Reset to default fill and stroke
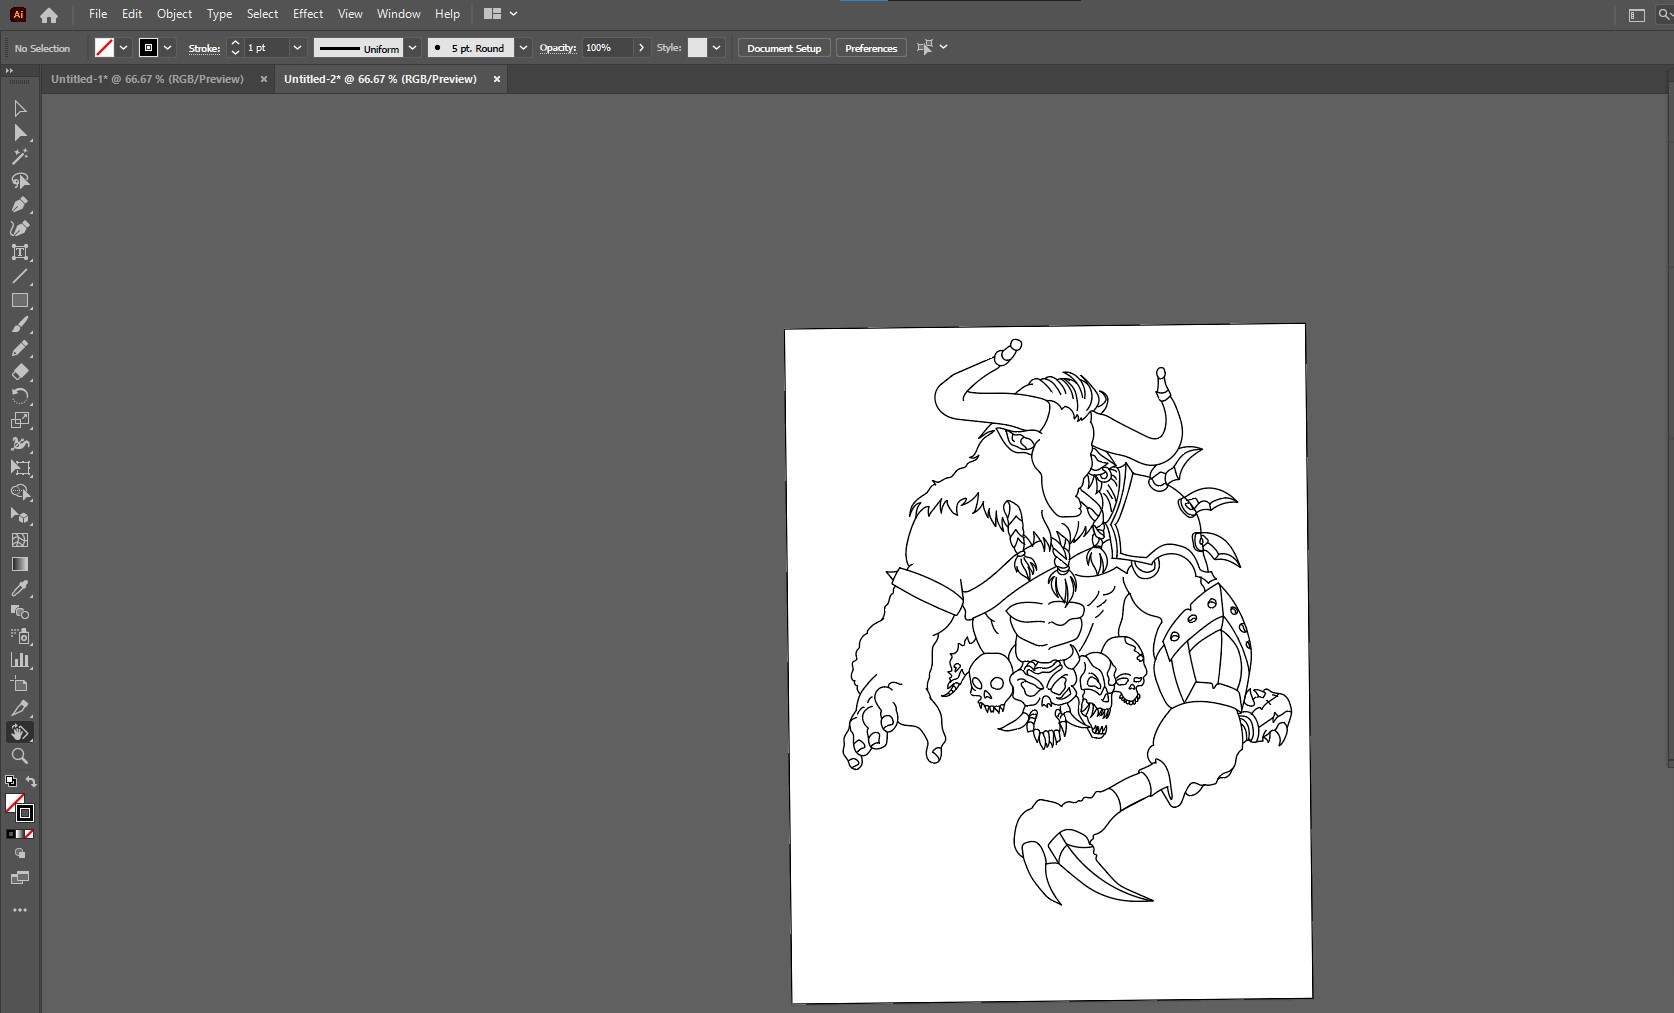This screenshot has width=1674, height=1013. [10, 782]
